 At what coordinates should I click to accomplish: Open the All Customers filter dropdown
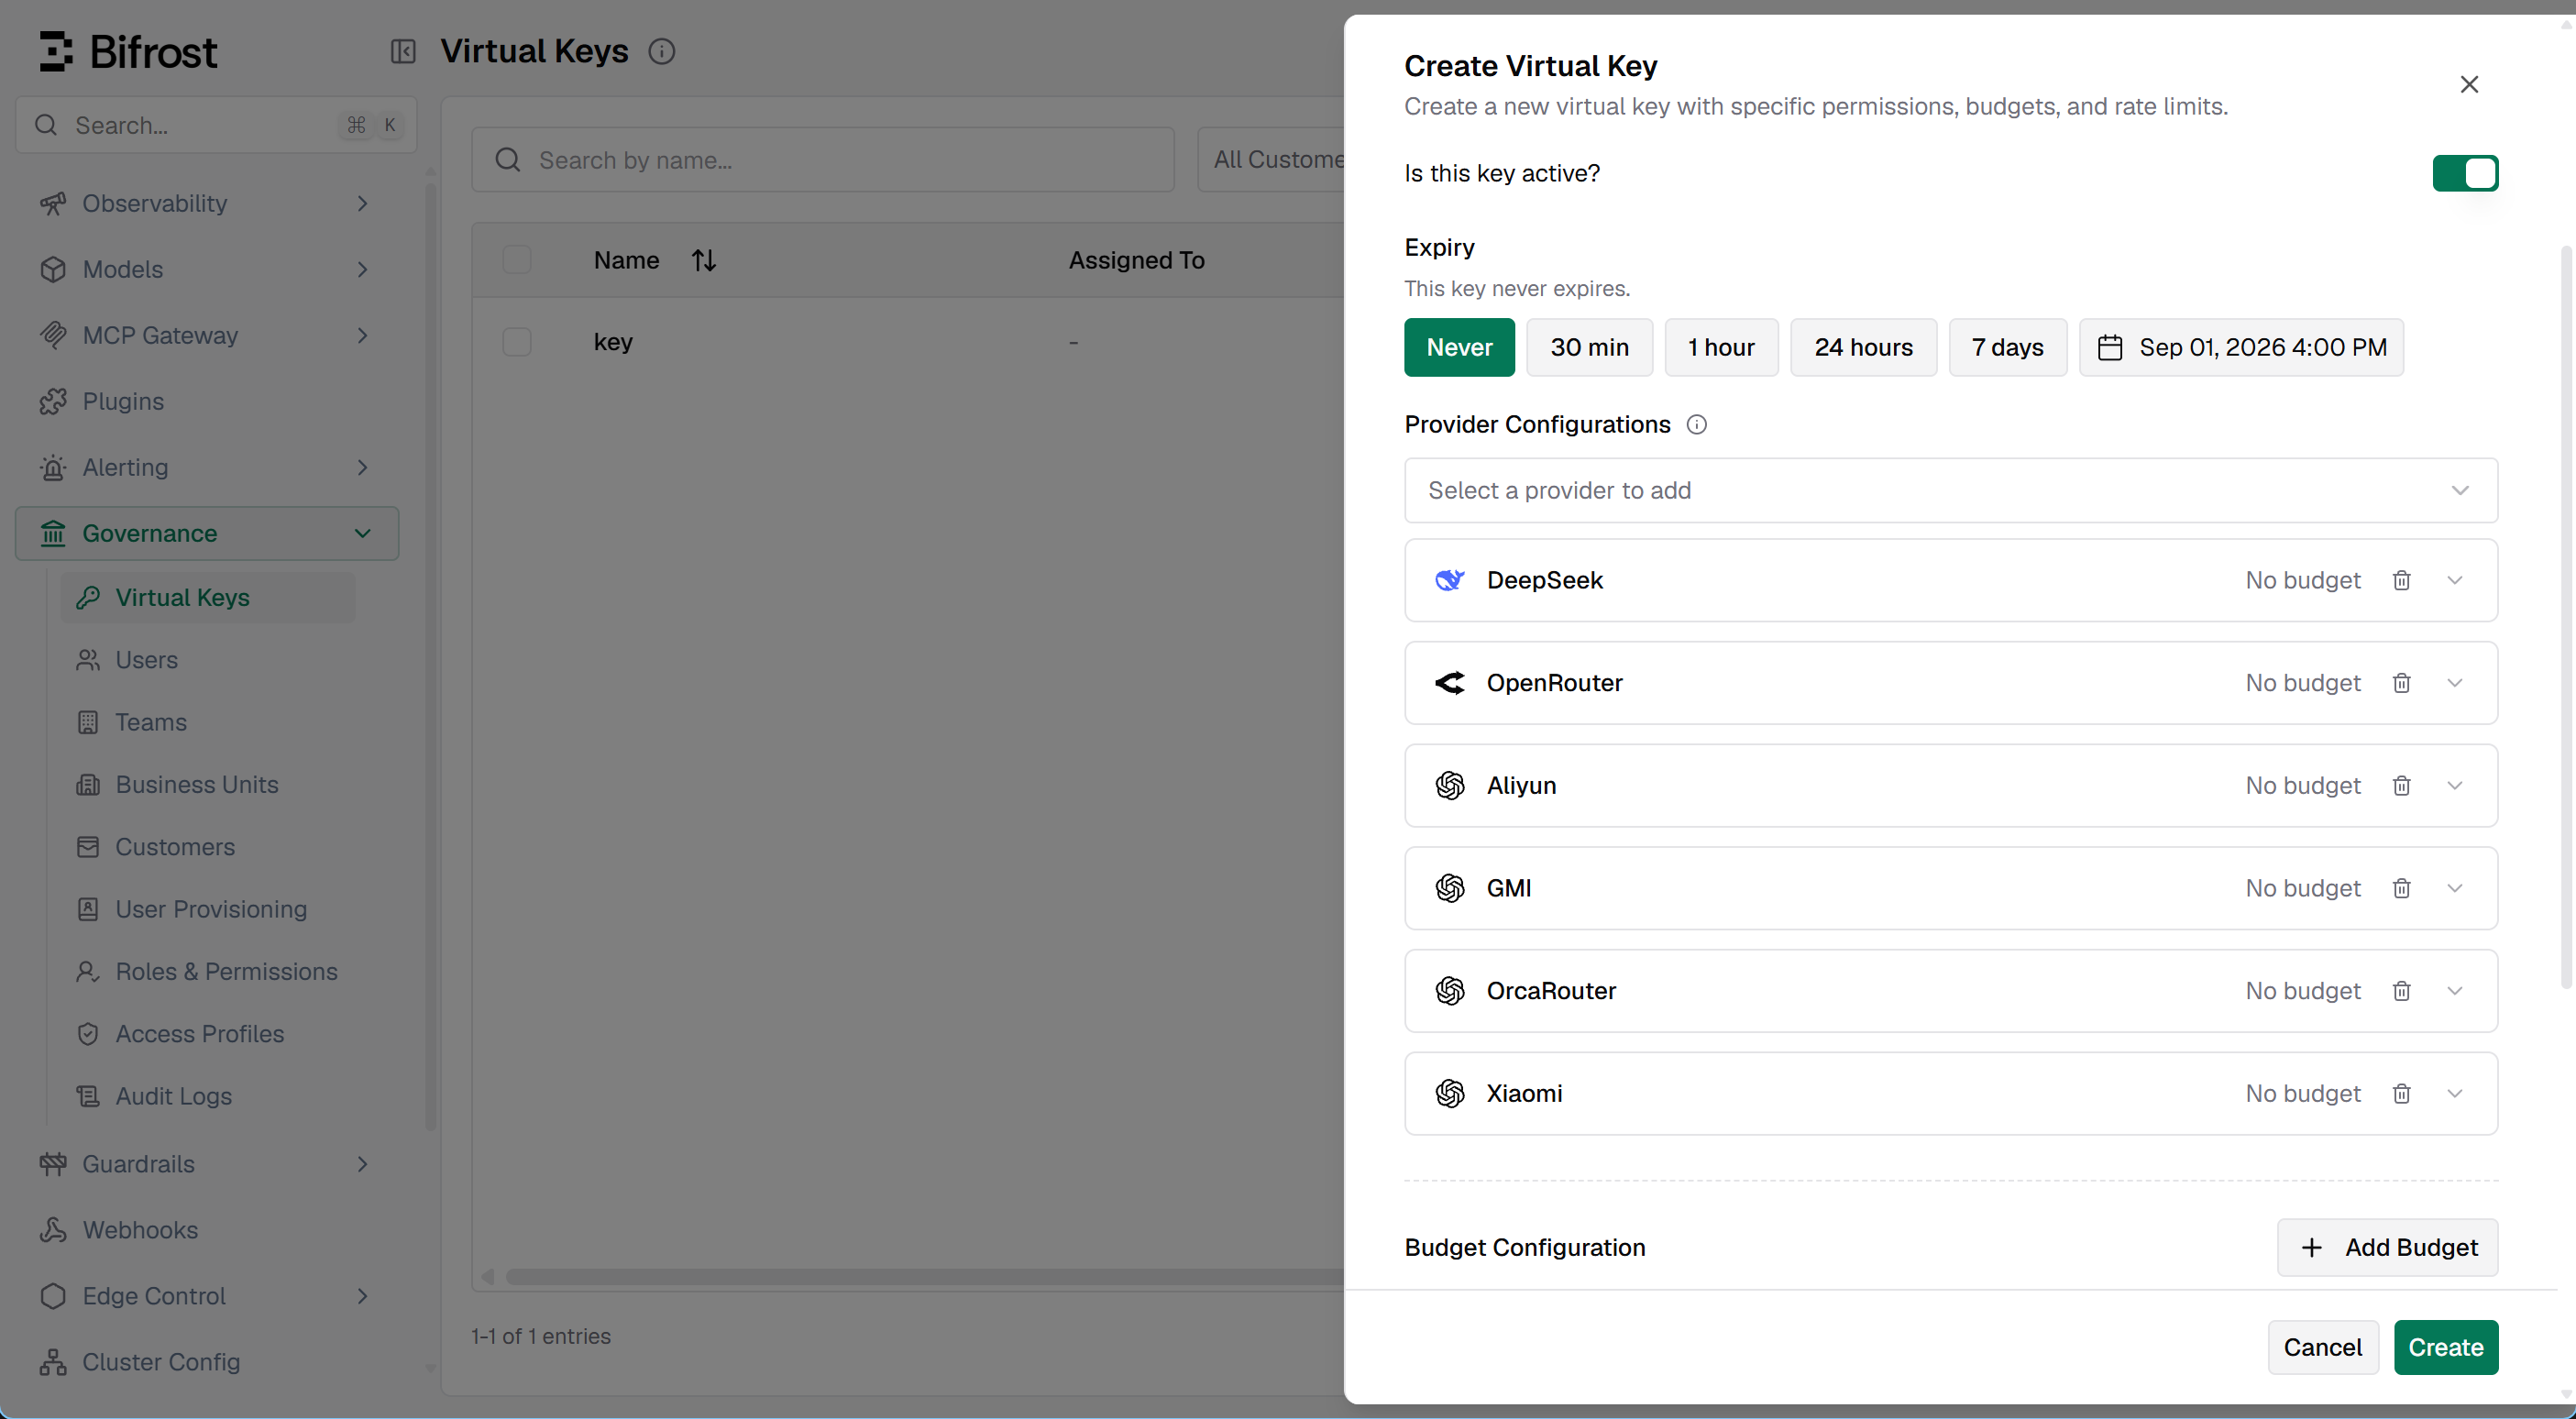[1271, 160]
